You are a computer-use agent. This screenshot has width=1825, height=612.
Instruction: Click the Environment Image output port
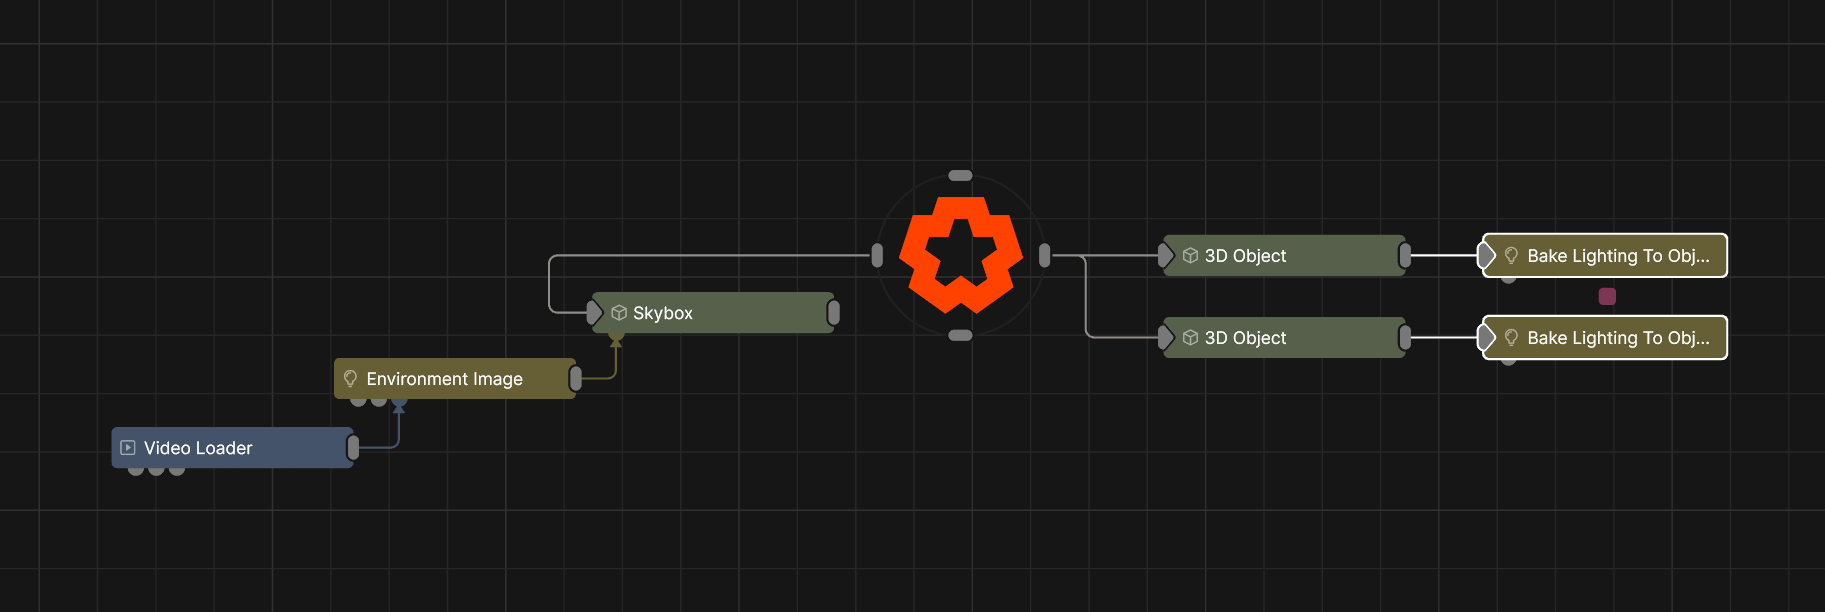575,379
